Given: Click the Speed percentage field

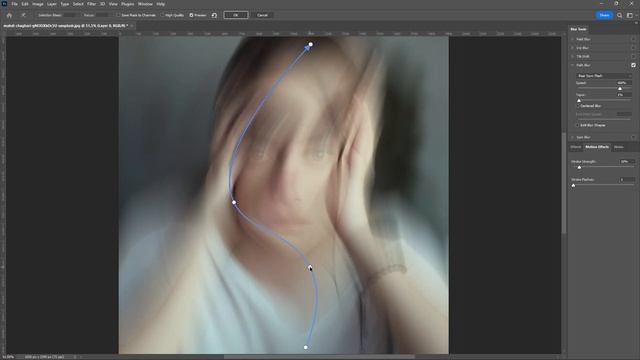Looking at the screenshot, I should (624, 83).
